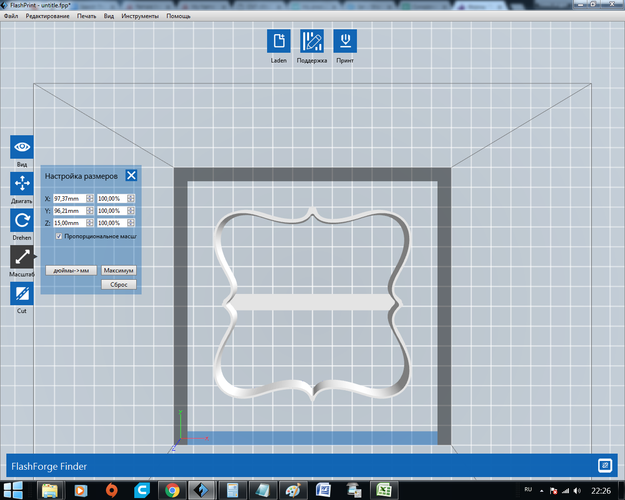
Task: Open the Вид menu in the menu bar
Action: (x=109, y=16)
